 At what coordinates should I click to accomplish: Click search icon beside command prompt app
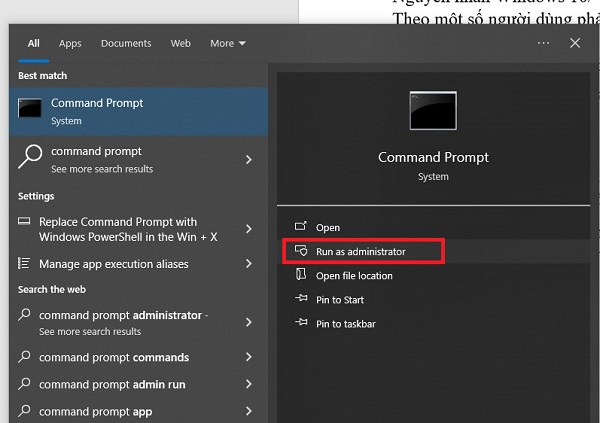click(x=24, y=410)
